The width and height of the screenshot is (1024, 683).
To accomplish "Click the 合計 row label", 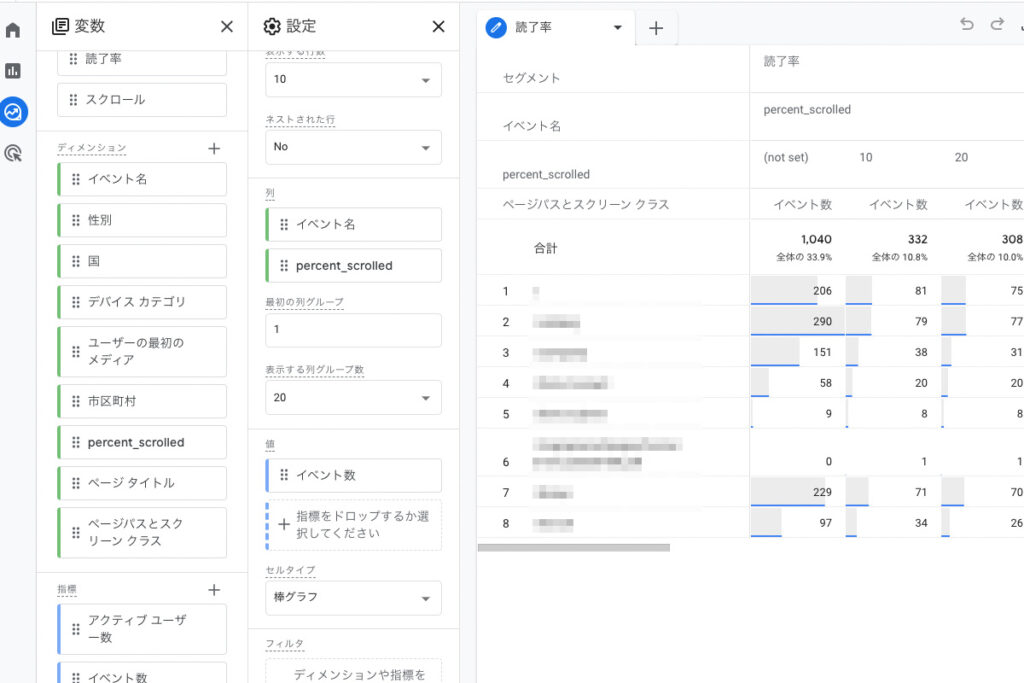I will pos(545,248).
